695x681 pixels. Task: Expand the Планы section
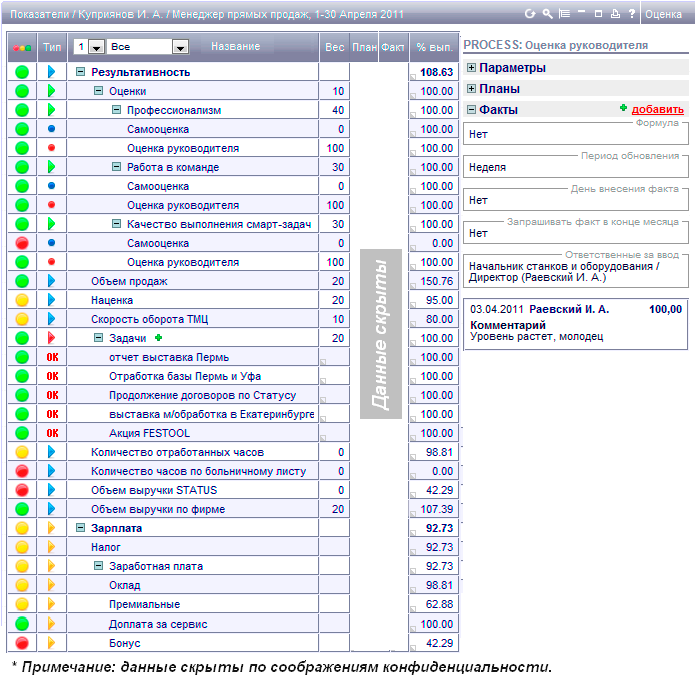pos(472,88)
